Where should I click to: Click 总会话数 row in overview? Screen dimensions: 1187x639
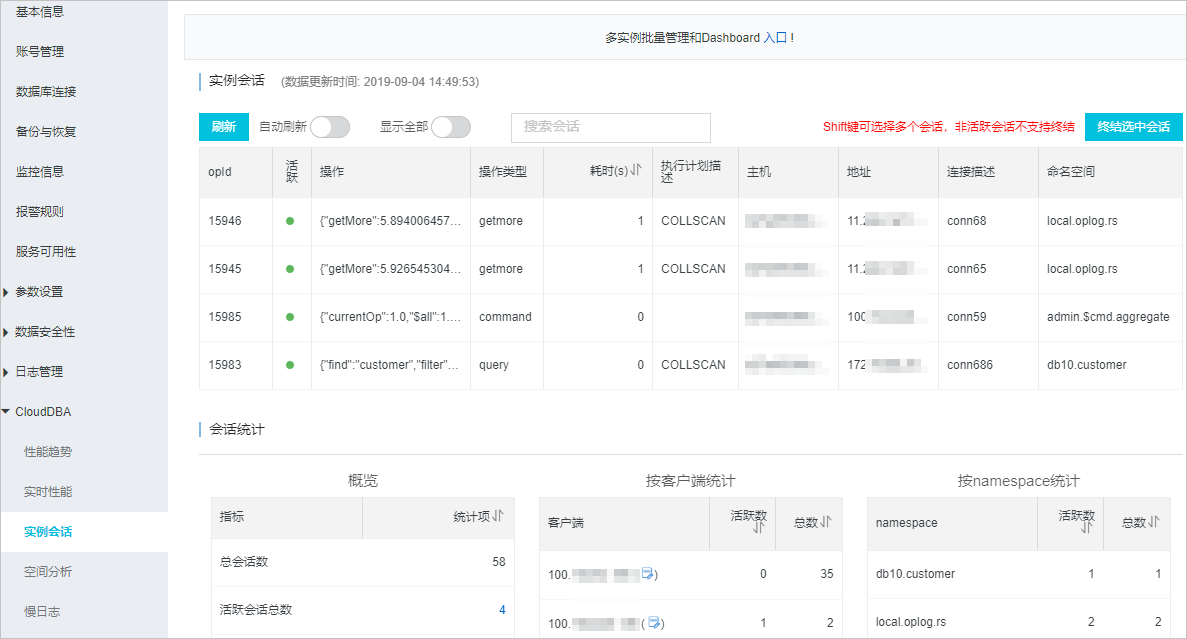pyautogui.click(x=363, y=562)
